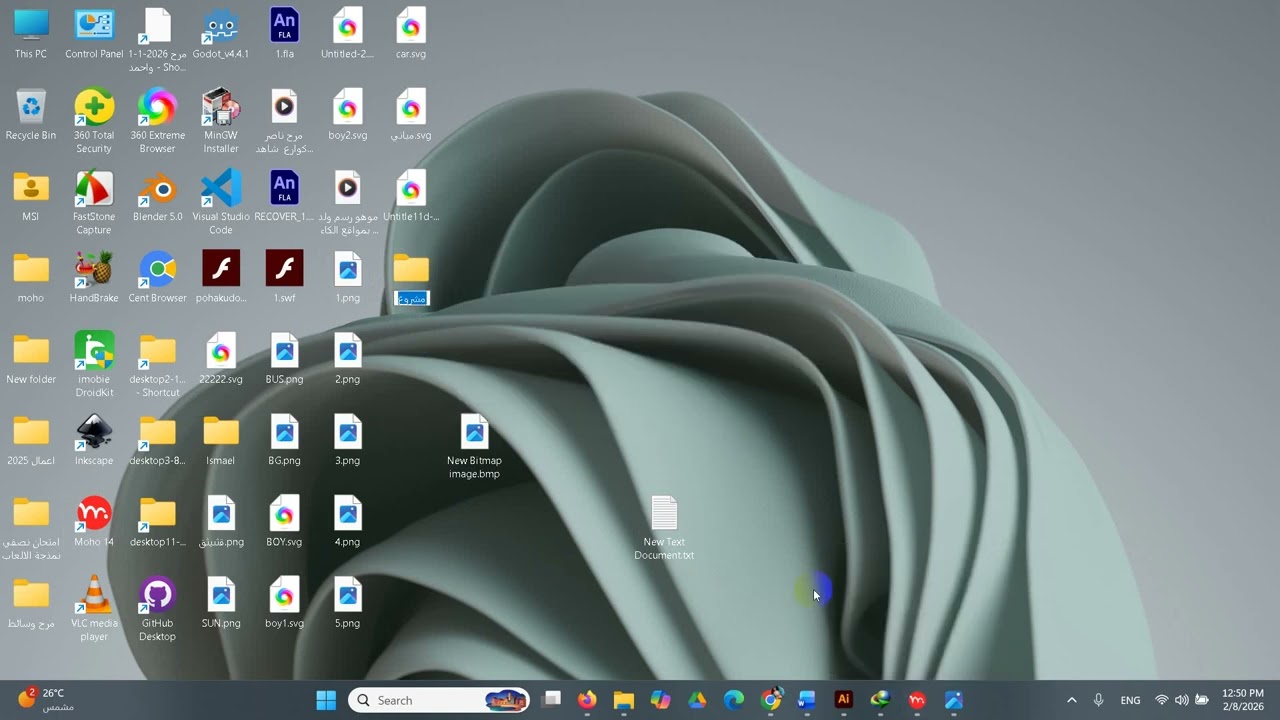Select the FastStone Capture icon
This screenshot has width=1280, height=720.
click(x=94, y=189)
